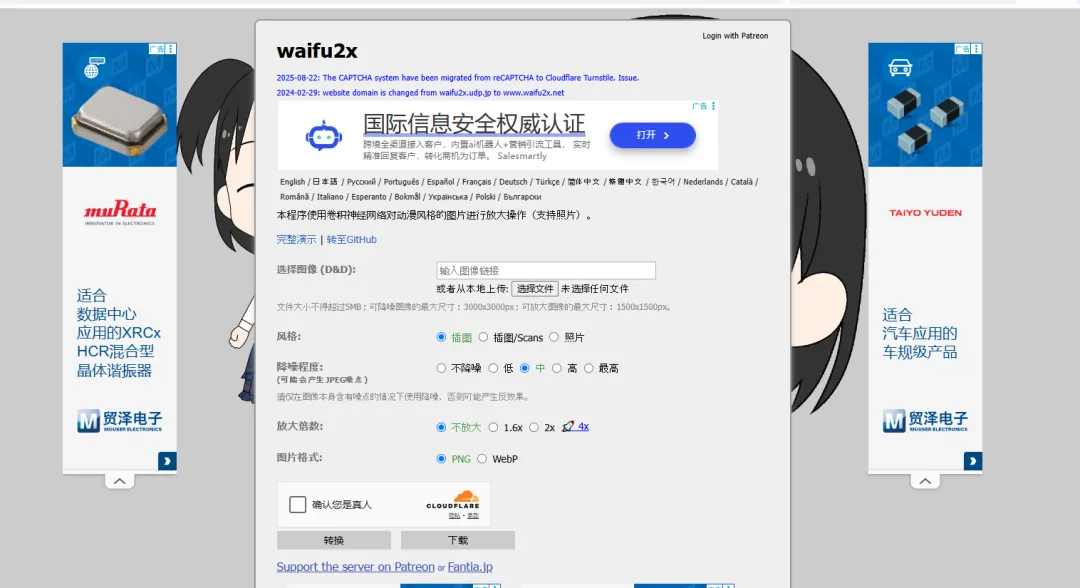Click the muRata logo in left ad
This screenshot has height=588, width=1080.
pyautogui.click(x=120, y=211)
